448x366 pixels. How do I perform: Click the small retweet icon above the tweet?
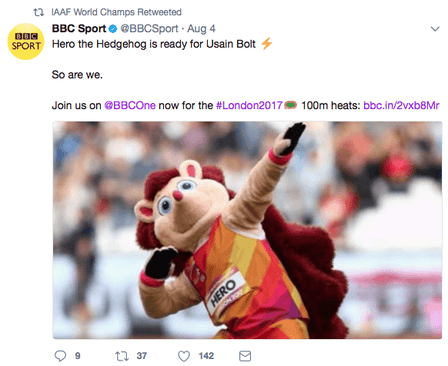tap(39, 12)
